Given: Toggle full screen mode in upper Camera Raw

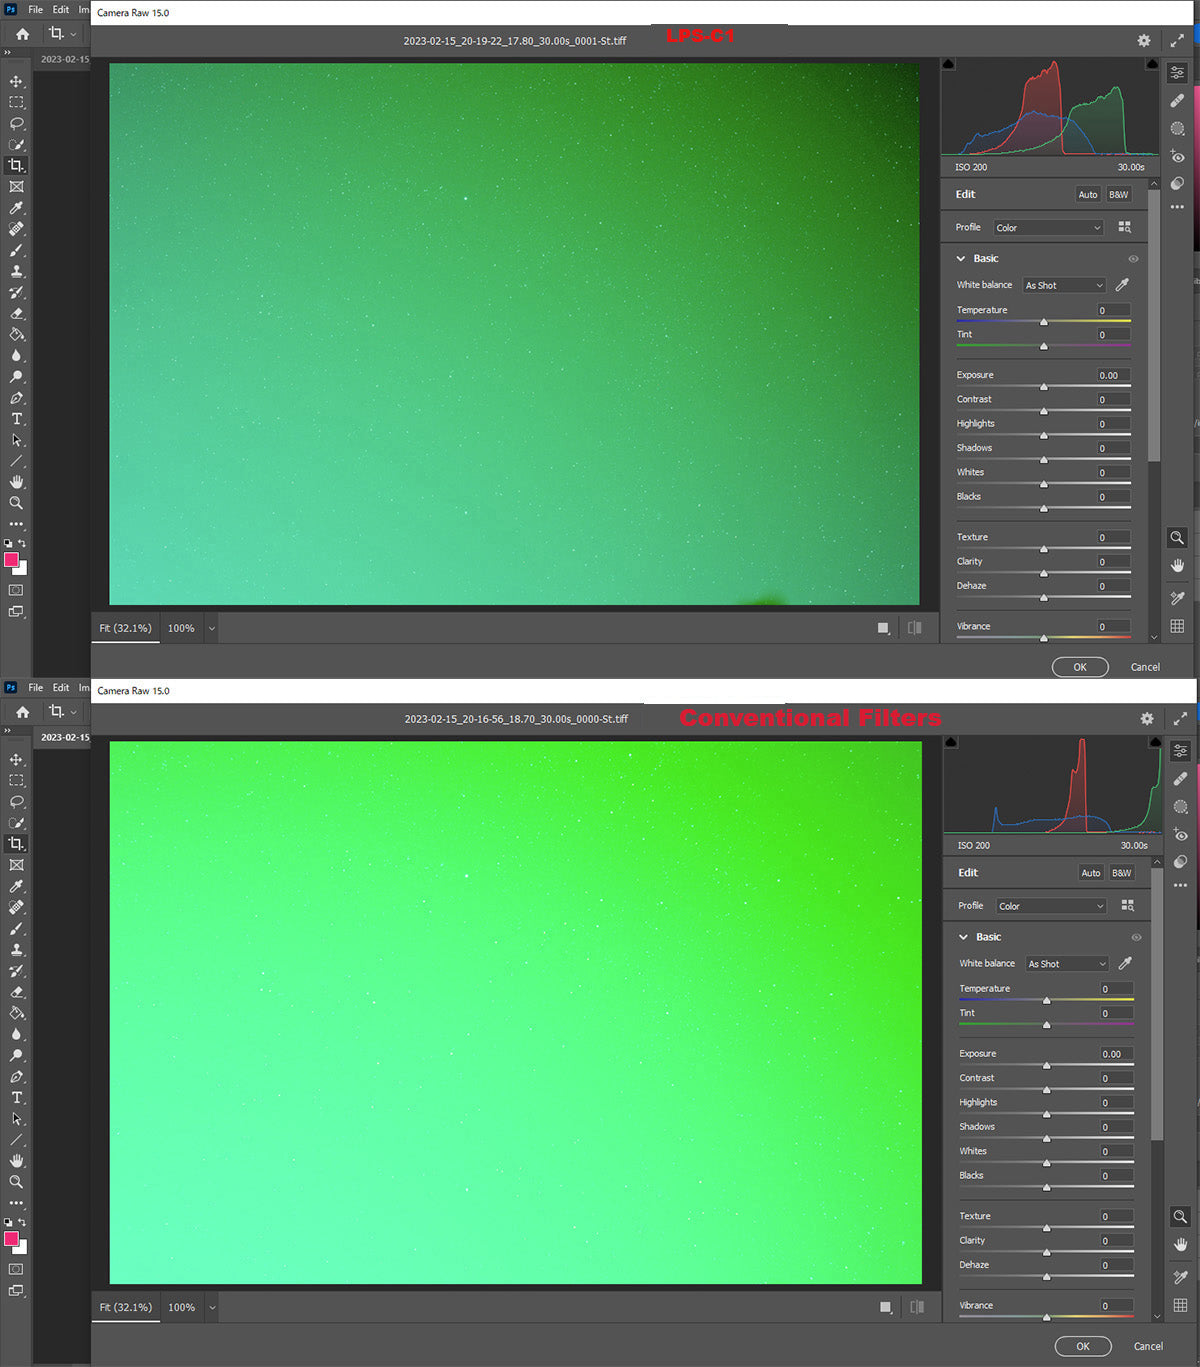Looking at the screenshot, I should click(x=1177, y=41).
